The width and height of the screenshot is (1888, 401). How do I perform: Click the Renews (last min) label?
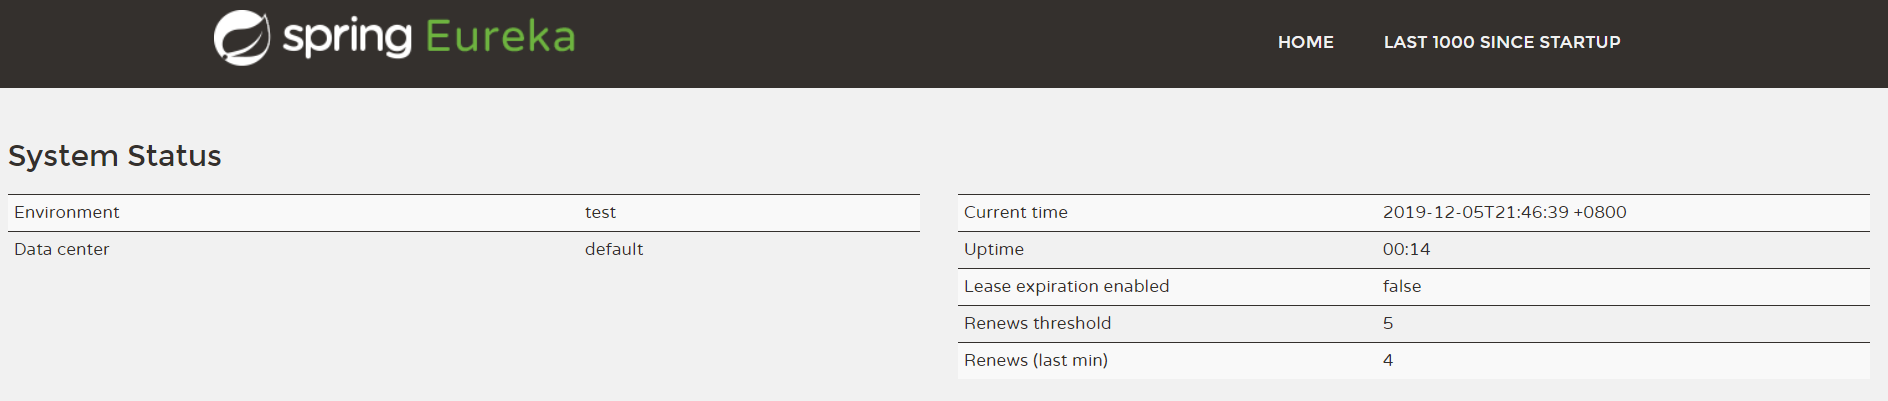pos(1036,360)
